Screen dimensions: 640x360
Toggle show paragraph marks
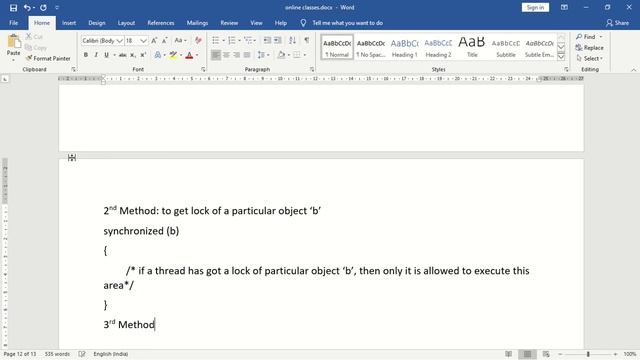(307, 40)
